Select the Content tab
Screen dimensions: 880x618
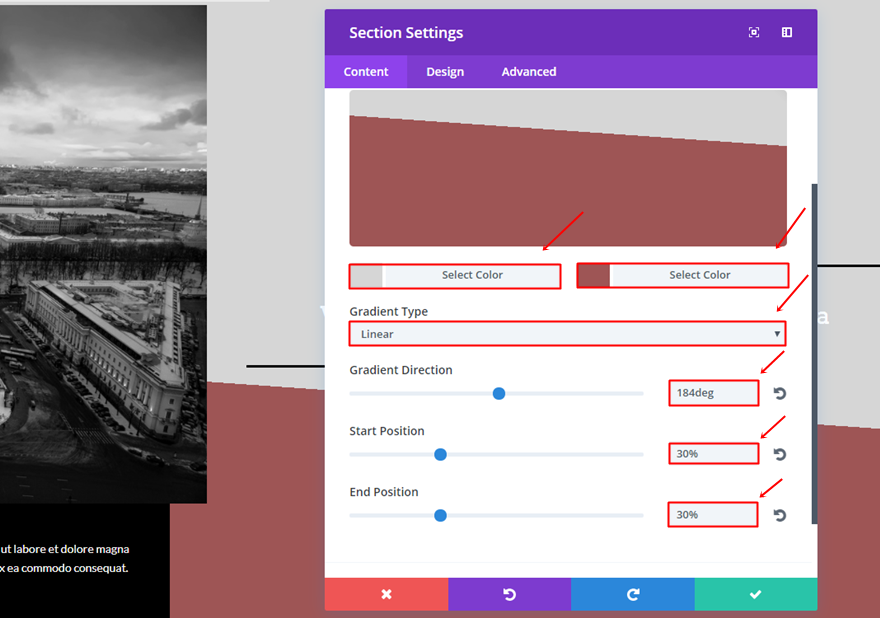[366, 72]
